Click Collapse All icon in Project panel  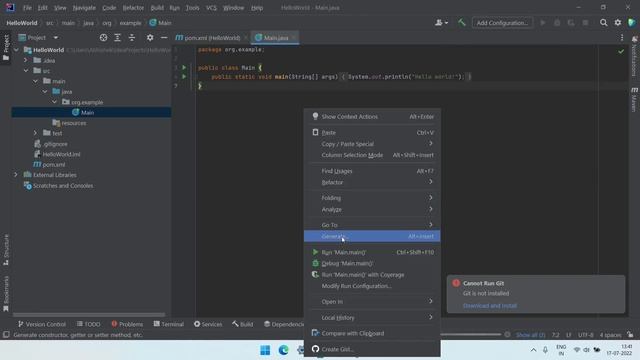pyautogui.click(x=131, y=38)
